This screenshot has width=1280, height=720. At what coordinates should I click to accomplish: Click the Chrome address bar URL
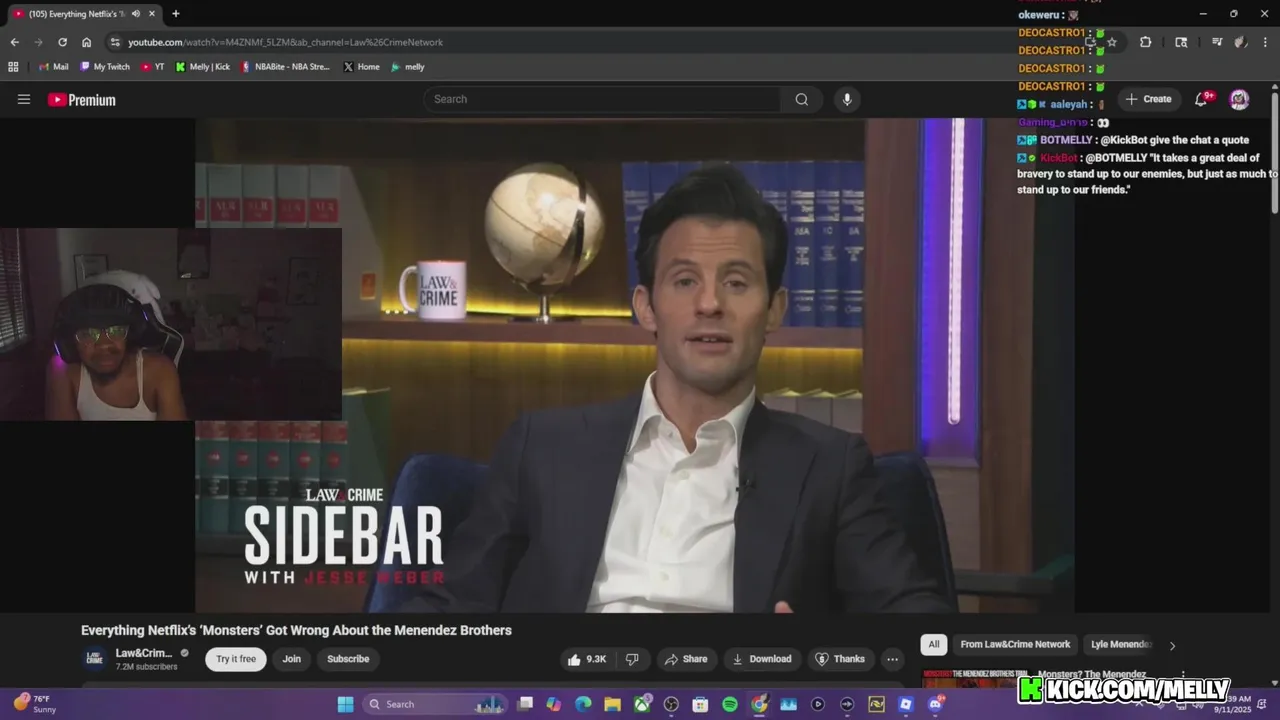286,42
